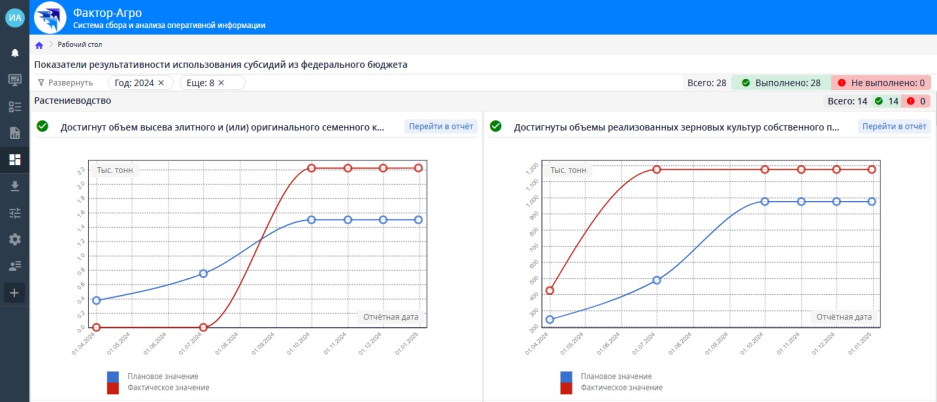
Task: Click red actual point at 01.07.2024, left chart
Action: [203, 327]
